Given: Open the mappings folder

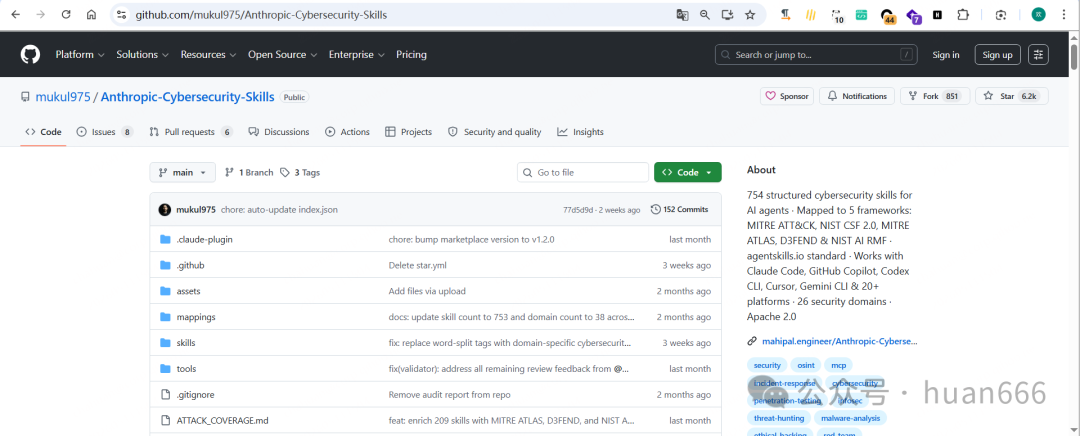Looking at the screenshot, I should (x=196, y=317).
